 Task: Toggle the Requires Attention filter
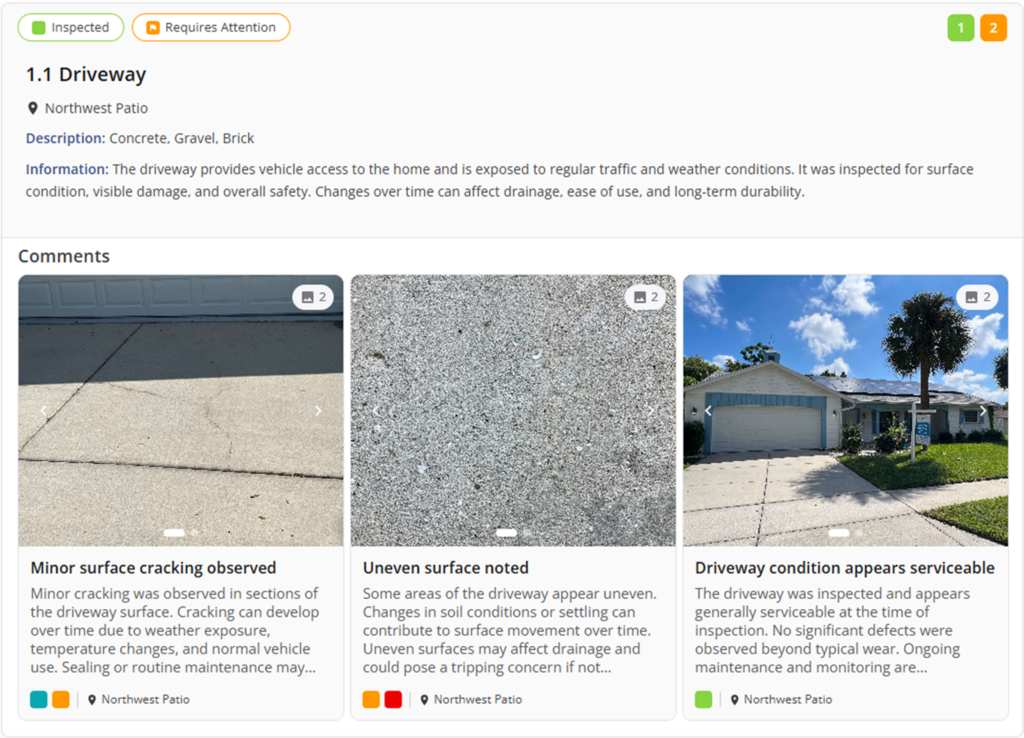click(210, 27)
